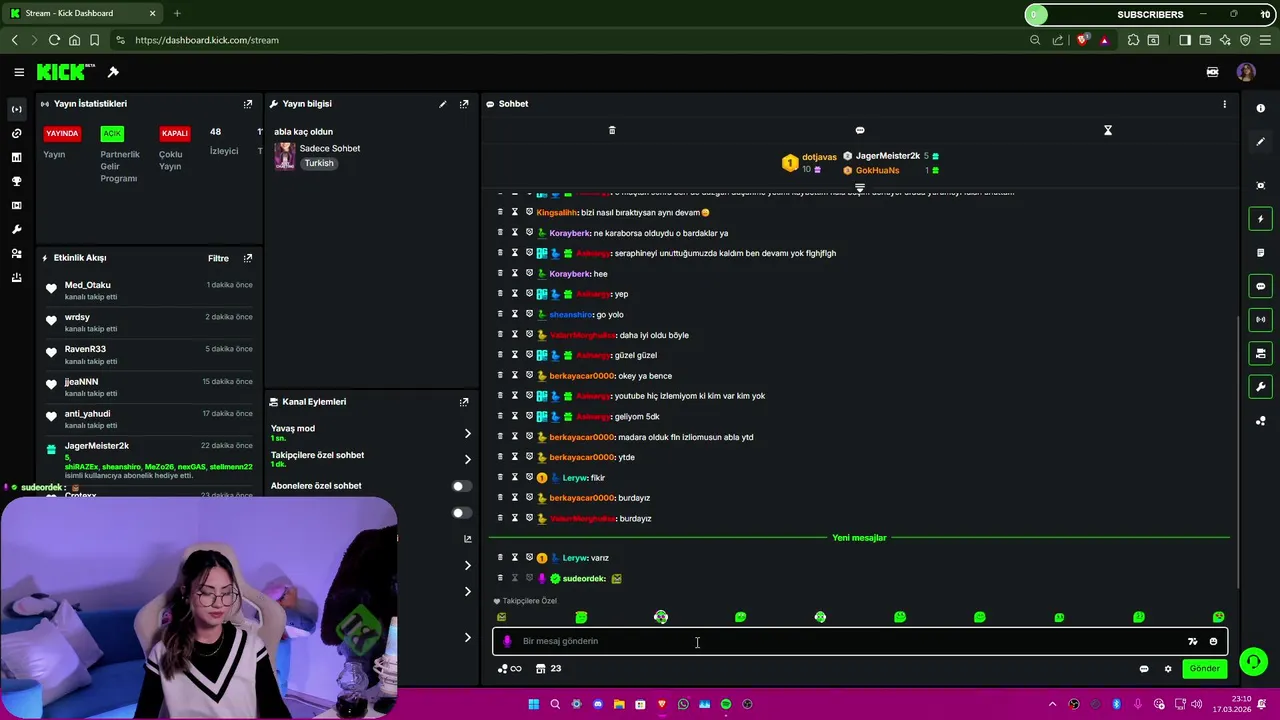Open the green support headset bubble
This screenshot has width=1280, height=720.
pos(1253,661)
